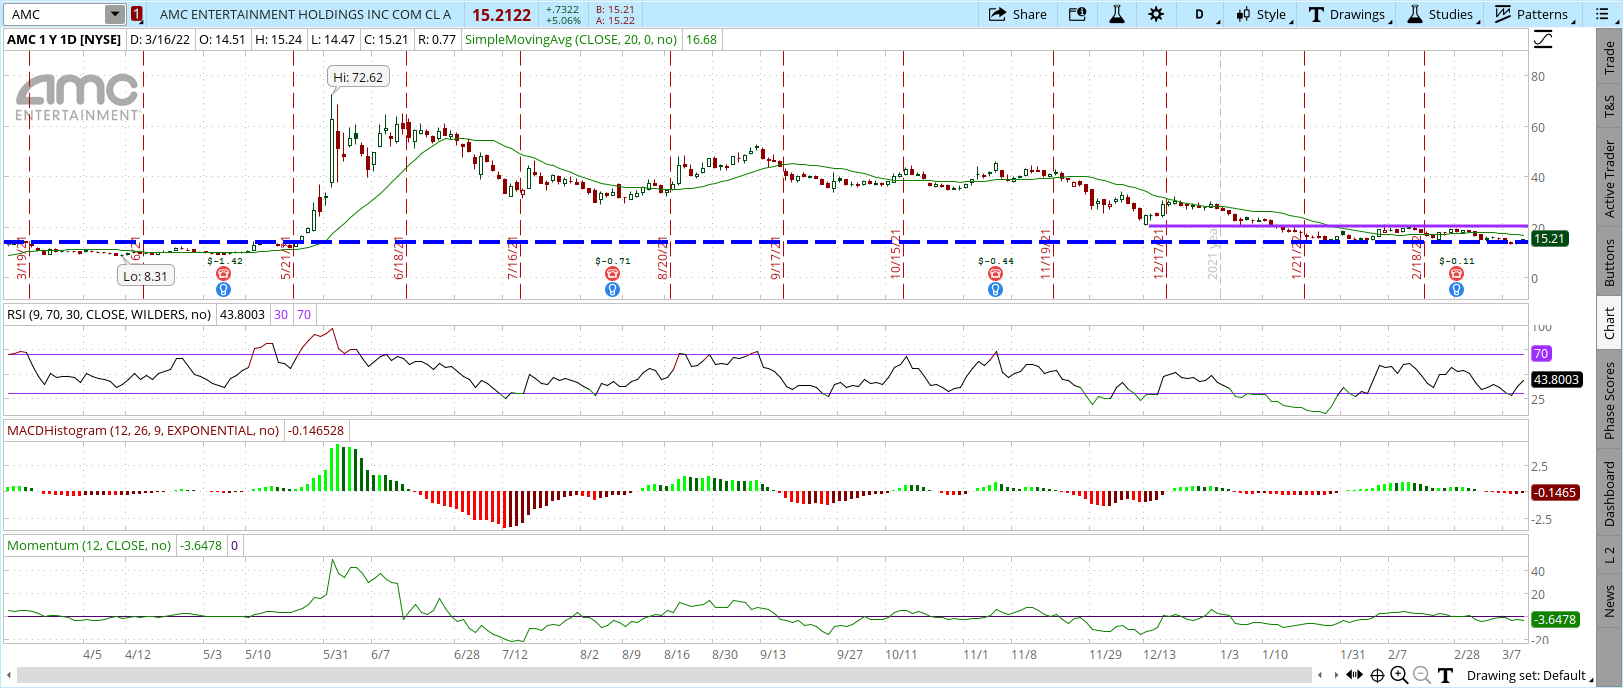This screenshot has height=688, width=1623.
Task: Open the Style menu
Action: (x=1263, y=14)
